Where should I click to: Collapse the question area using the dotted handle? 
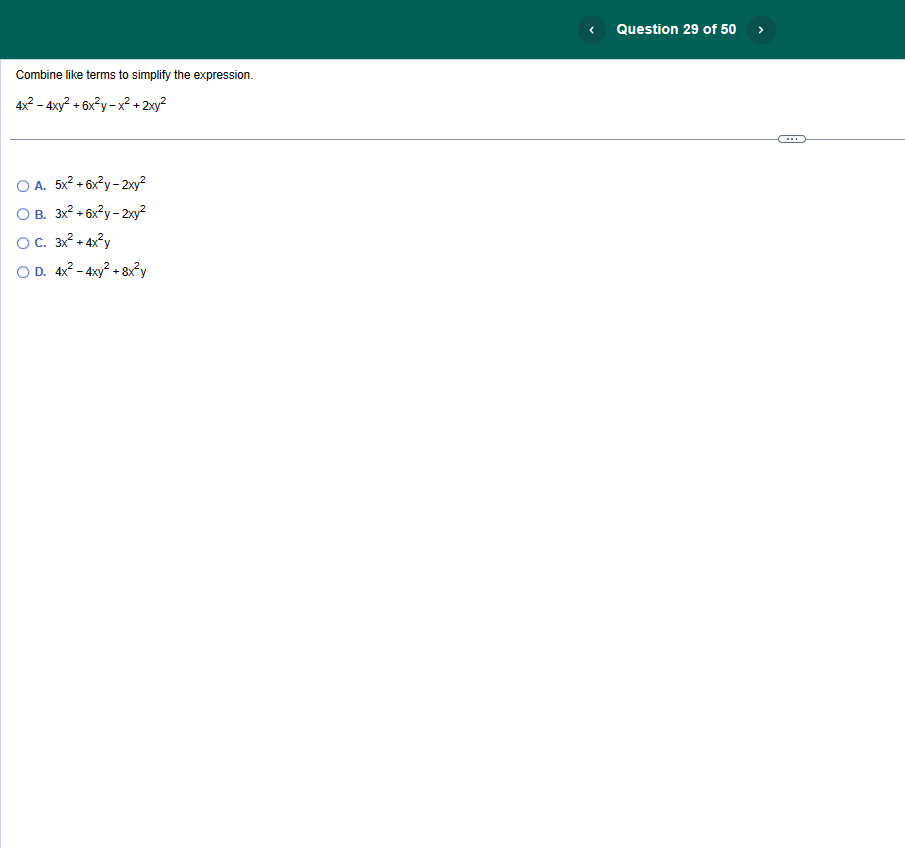click(791, 139)
